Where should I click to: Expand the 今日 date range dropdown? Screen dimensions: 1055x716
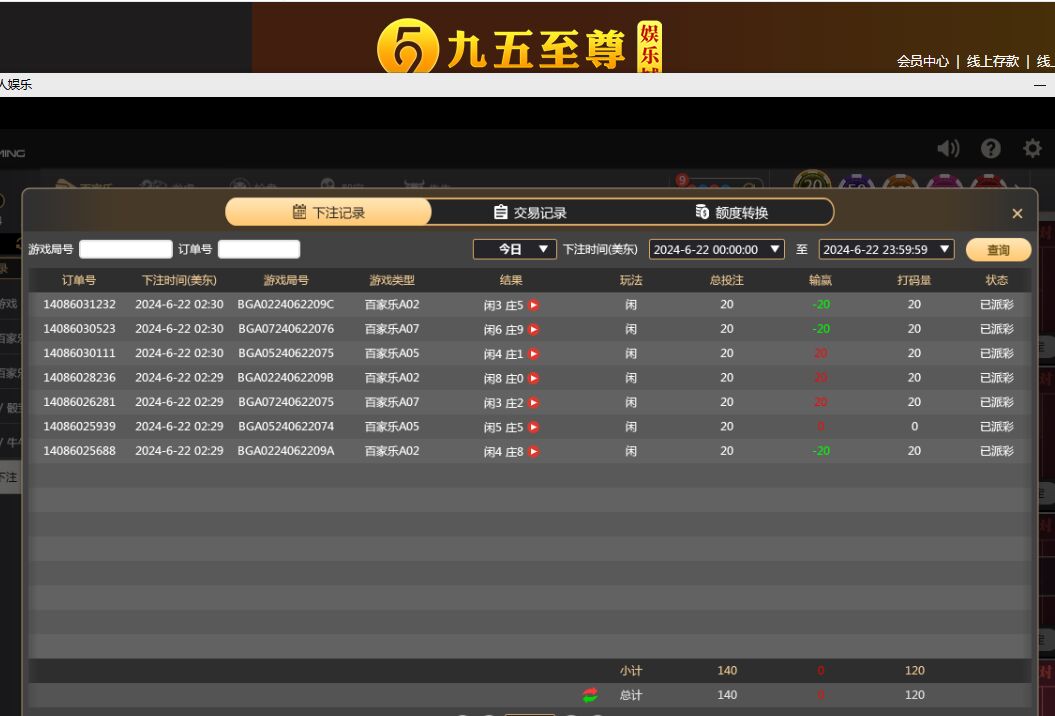coord(515,249)
